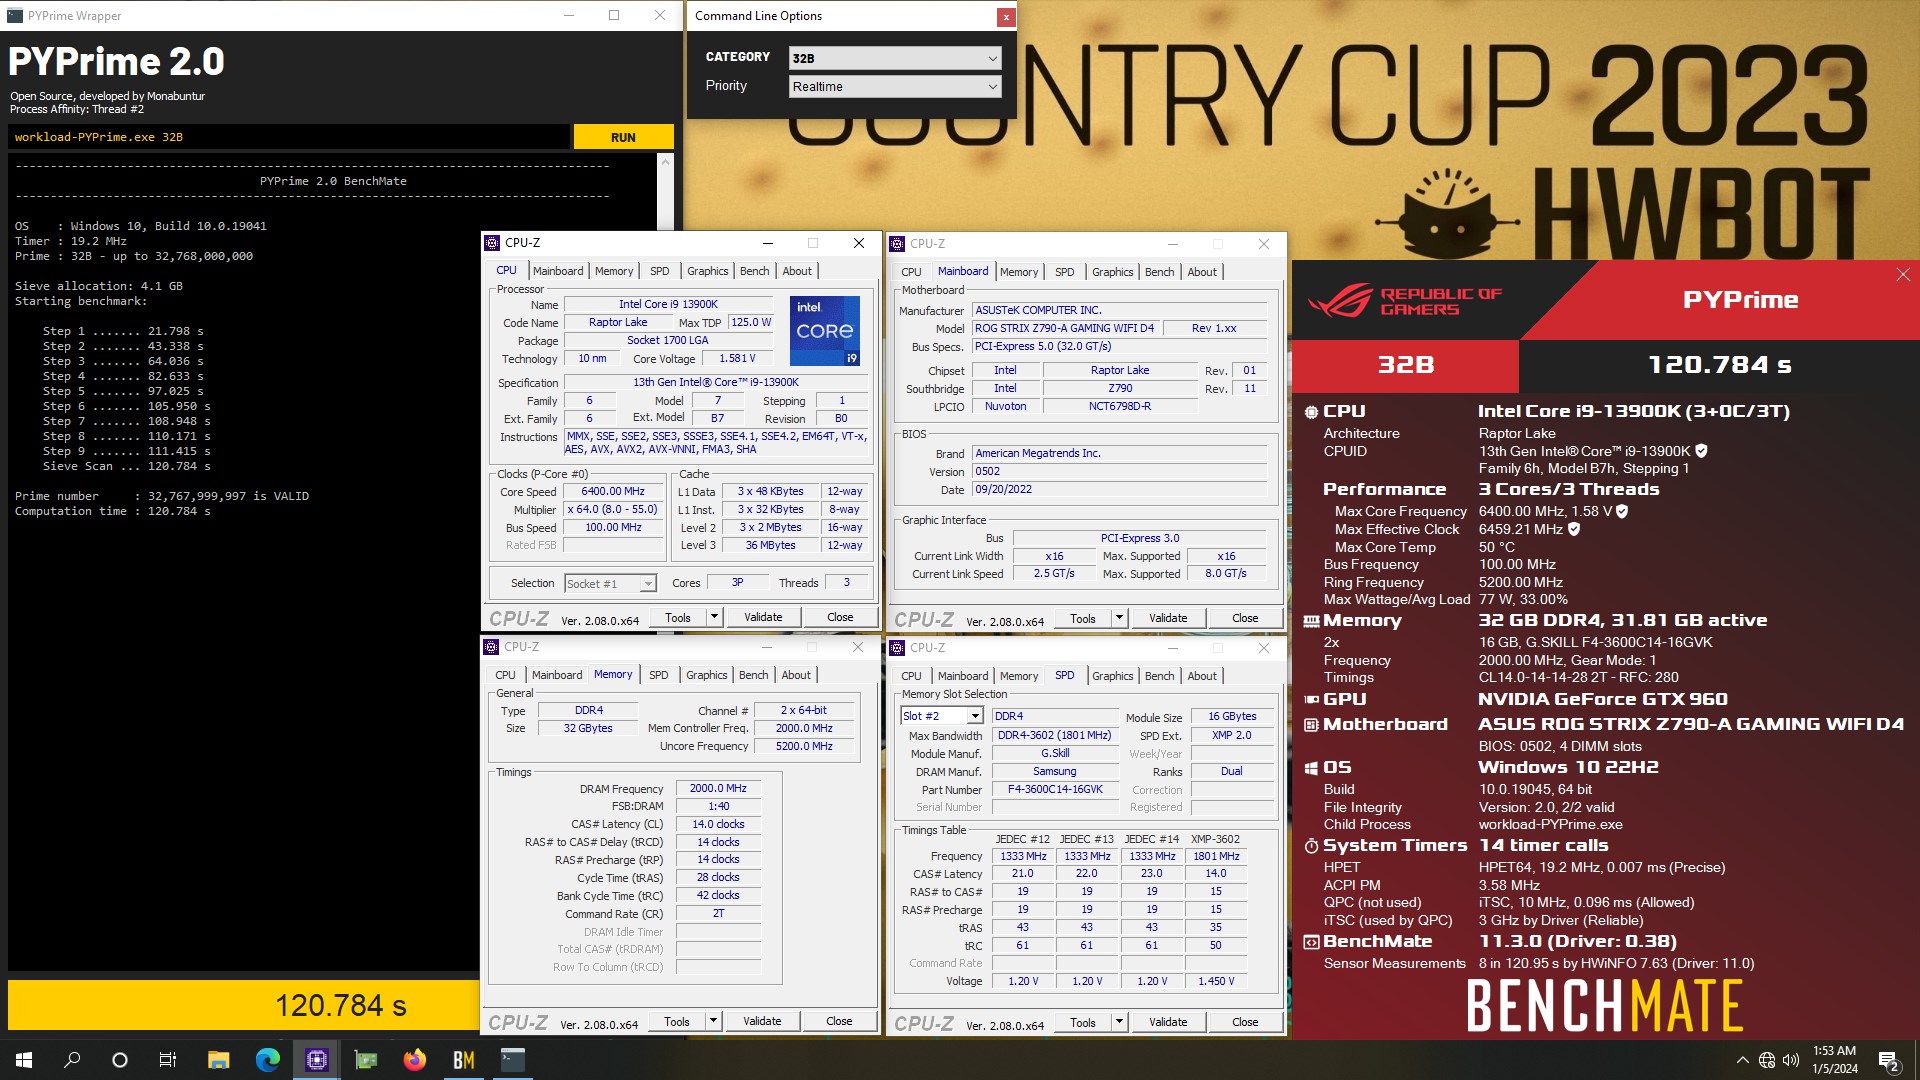Viewport: 1920px width, 1080px height.
Task: Open Task View on the taskbar
Action: [168, 1060]
